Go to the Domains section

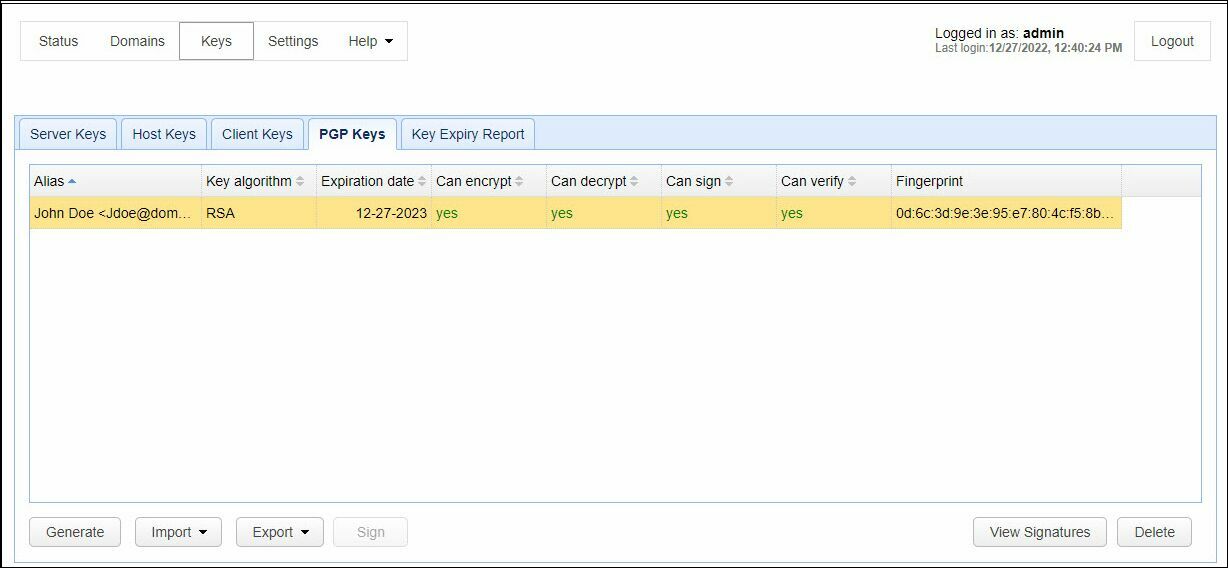pyautogui.click(x=137, y=41)
